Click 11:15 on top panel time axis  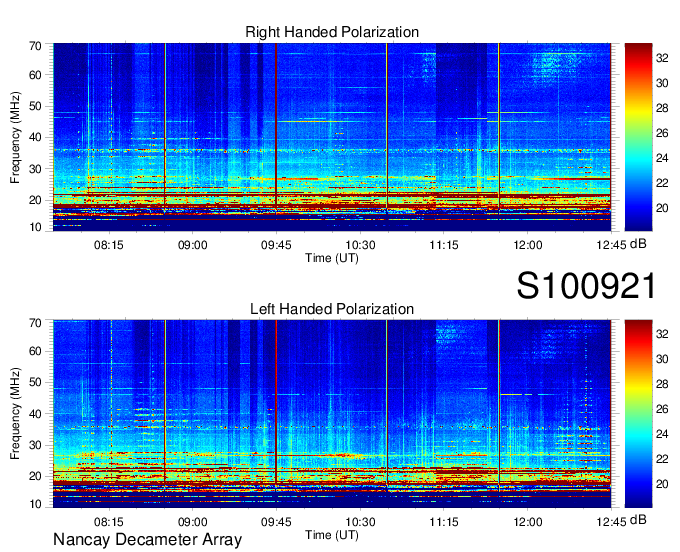[444, 245]
